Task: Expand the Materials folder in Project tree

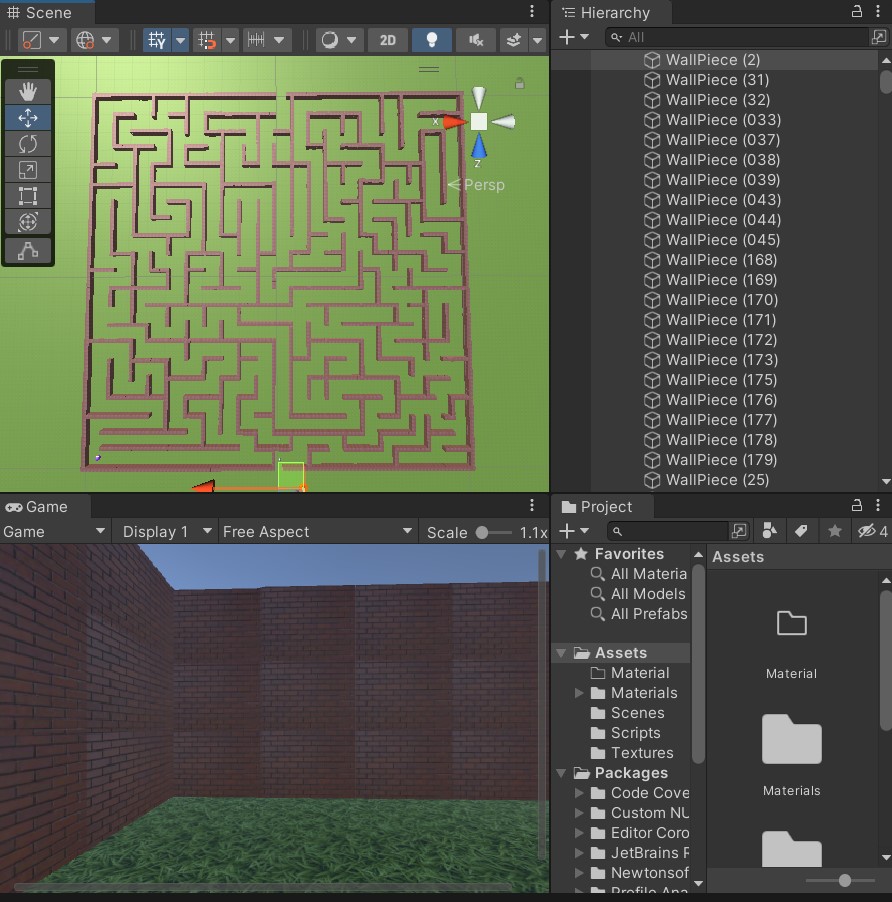Action: click(579, 693)
